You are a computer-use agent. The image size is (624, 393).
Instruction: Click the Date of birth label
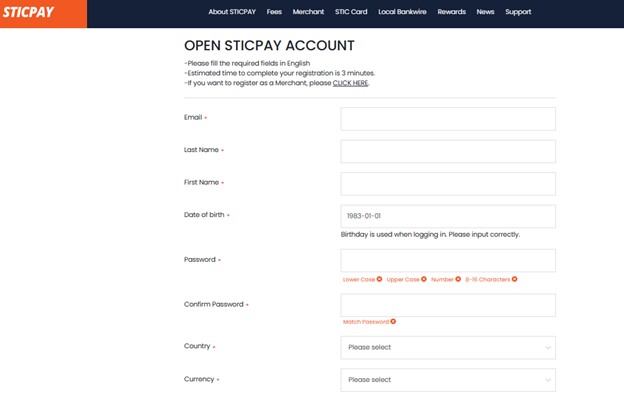(x=204, y=215)
